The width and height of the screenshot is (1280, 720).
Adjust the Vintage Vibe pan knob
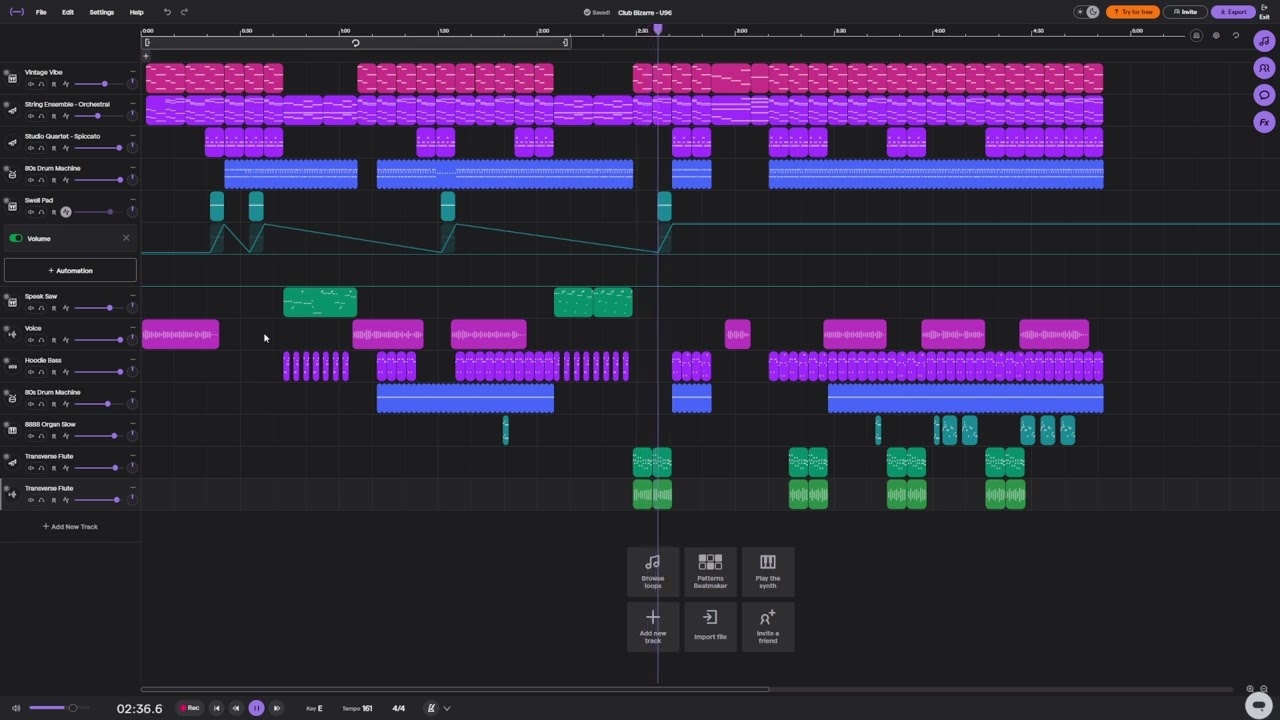[x=132, y=84]
